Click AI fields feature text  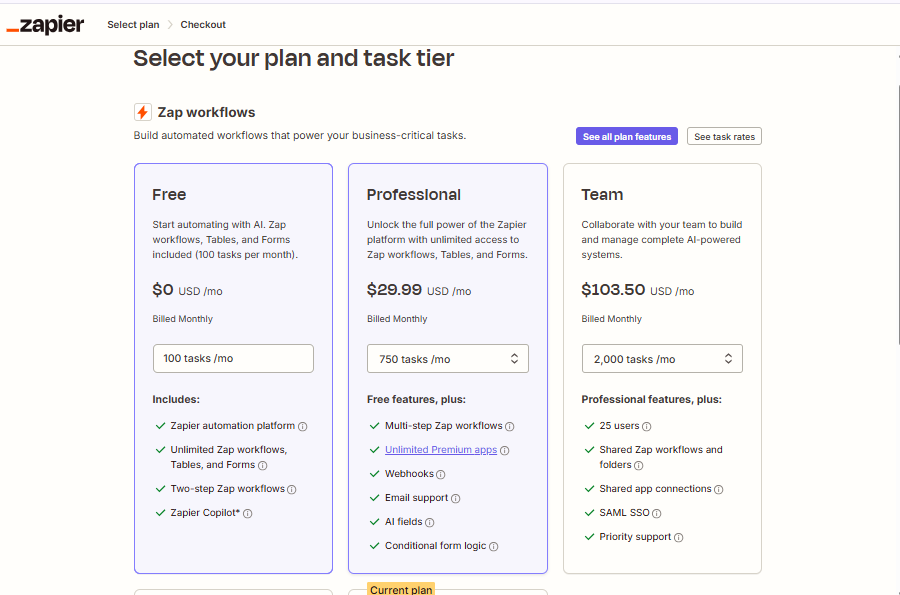pos(404,522)
